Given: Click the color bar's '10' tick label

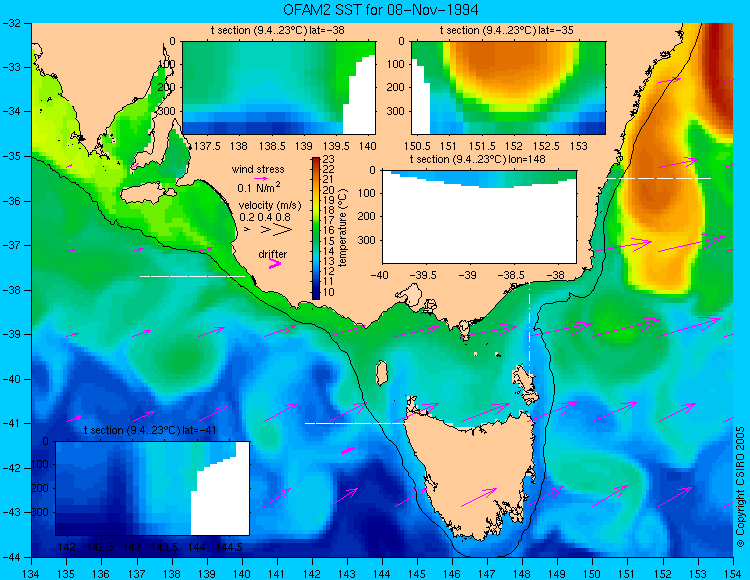Looking at the screenshot, I should [329, 292].
